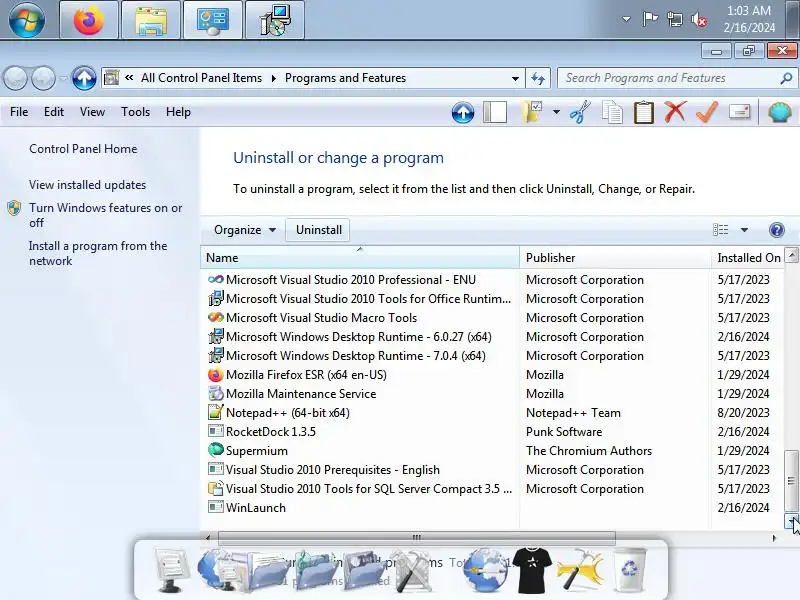Click the list scroll-up arrow
800x600 pixels.
tap(791, 254)
